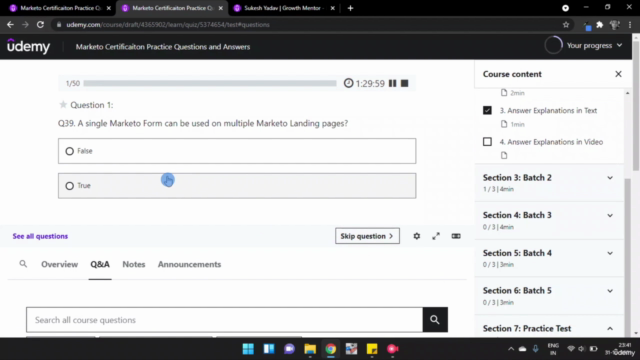The width and height of the screenshot is (640, 360).
Task: Click the Wi-Fi icon in the system tray
Action: tap(571, 349)
